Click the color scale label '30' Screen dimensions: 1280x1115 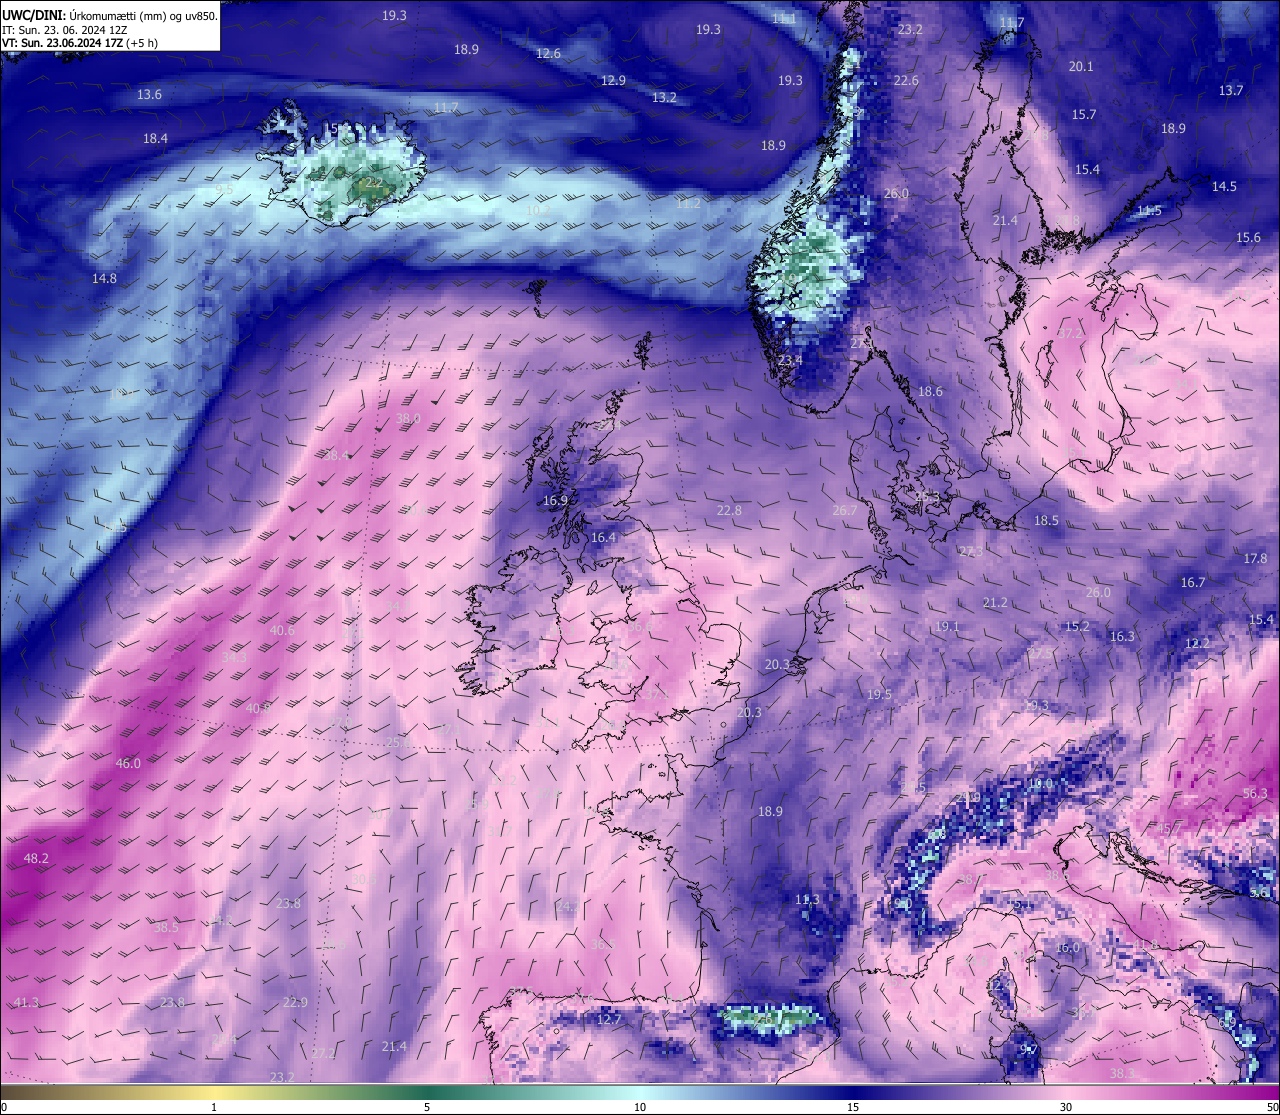coord(1066,1107)
